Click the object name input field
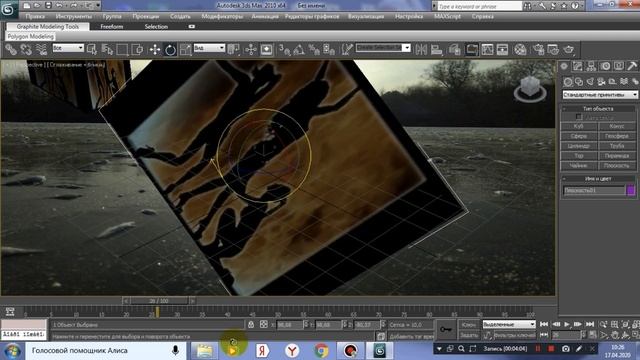 (x=594, y=190)
